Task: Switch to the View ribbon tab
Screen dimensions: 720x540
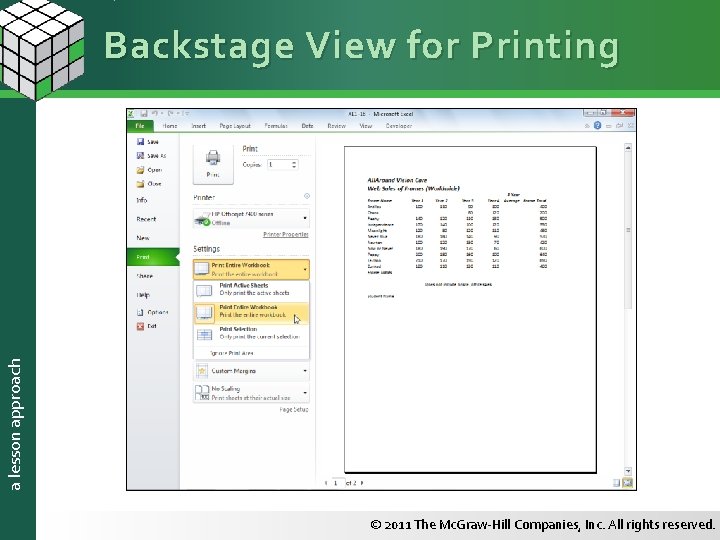Action: pos(366,125)
